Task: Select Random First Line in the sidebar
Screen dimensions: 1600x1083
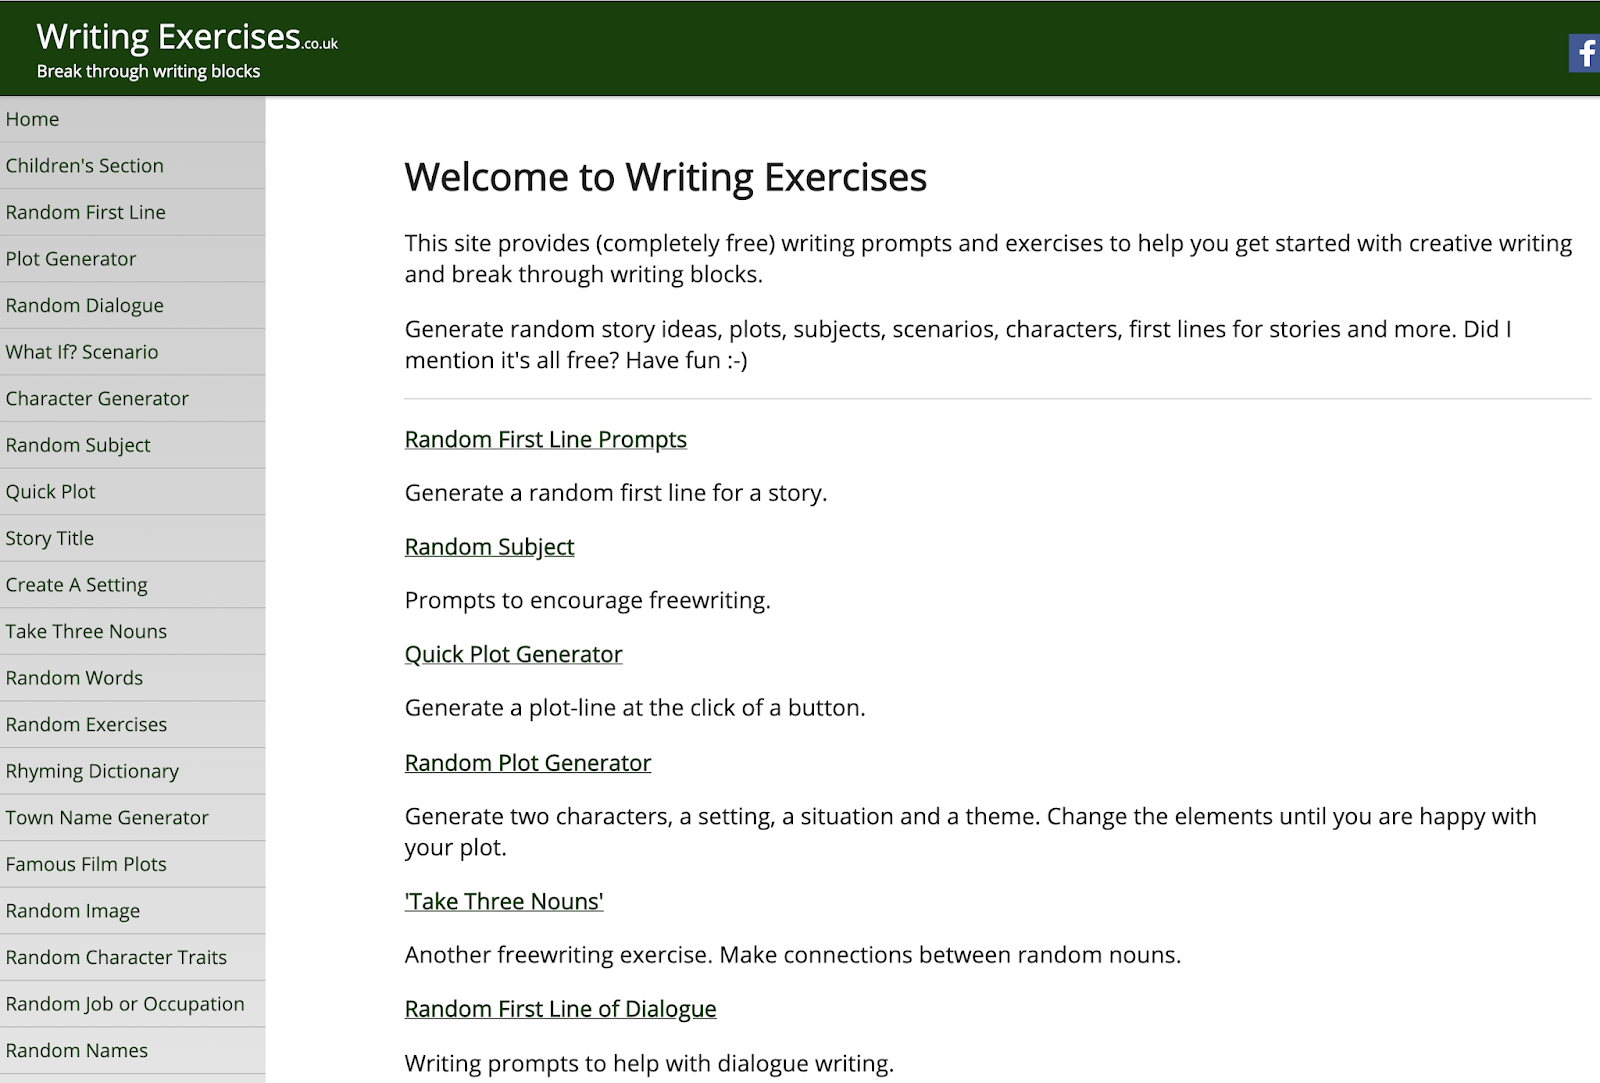Action: point(86,212)
